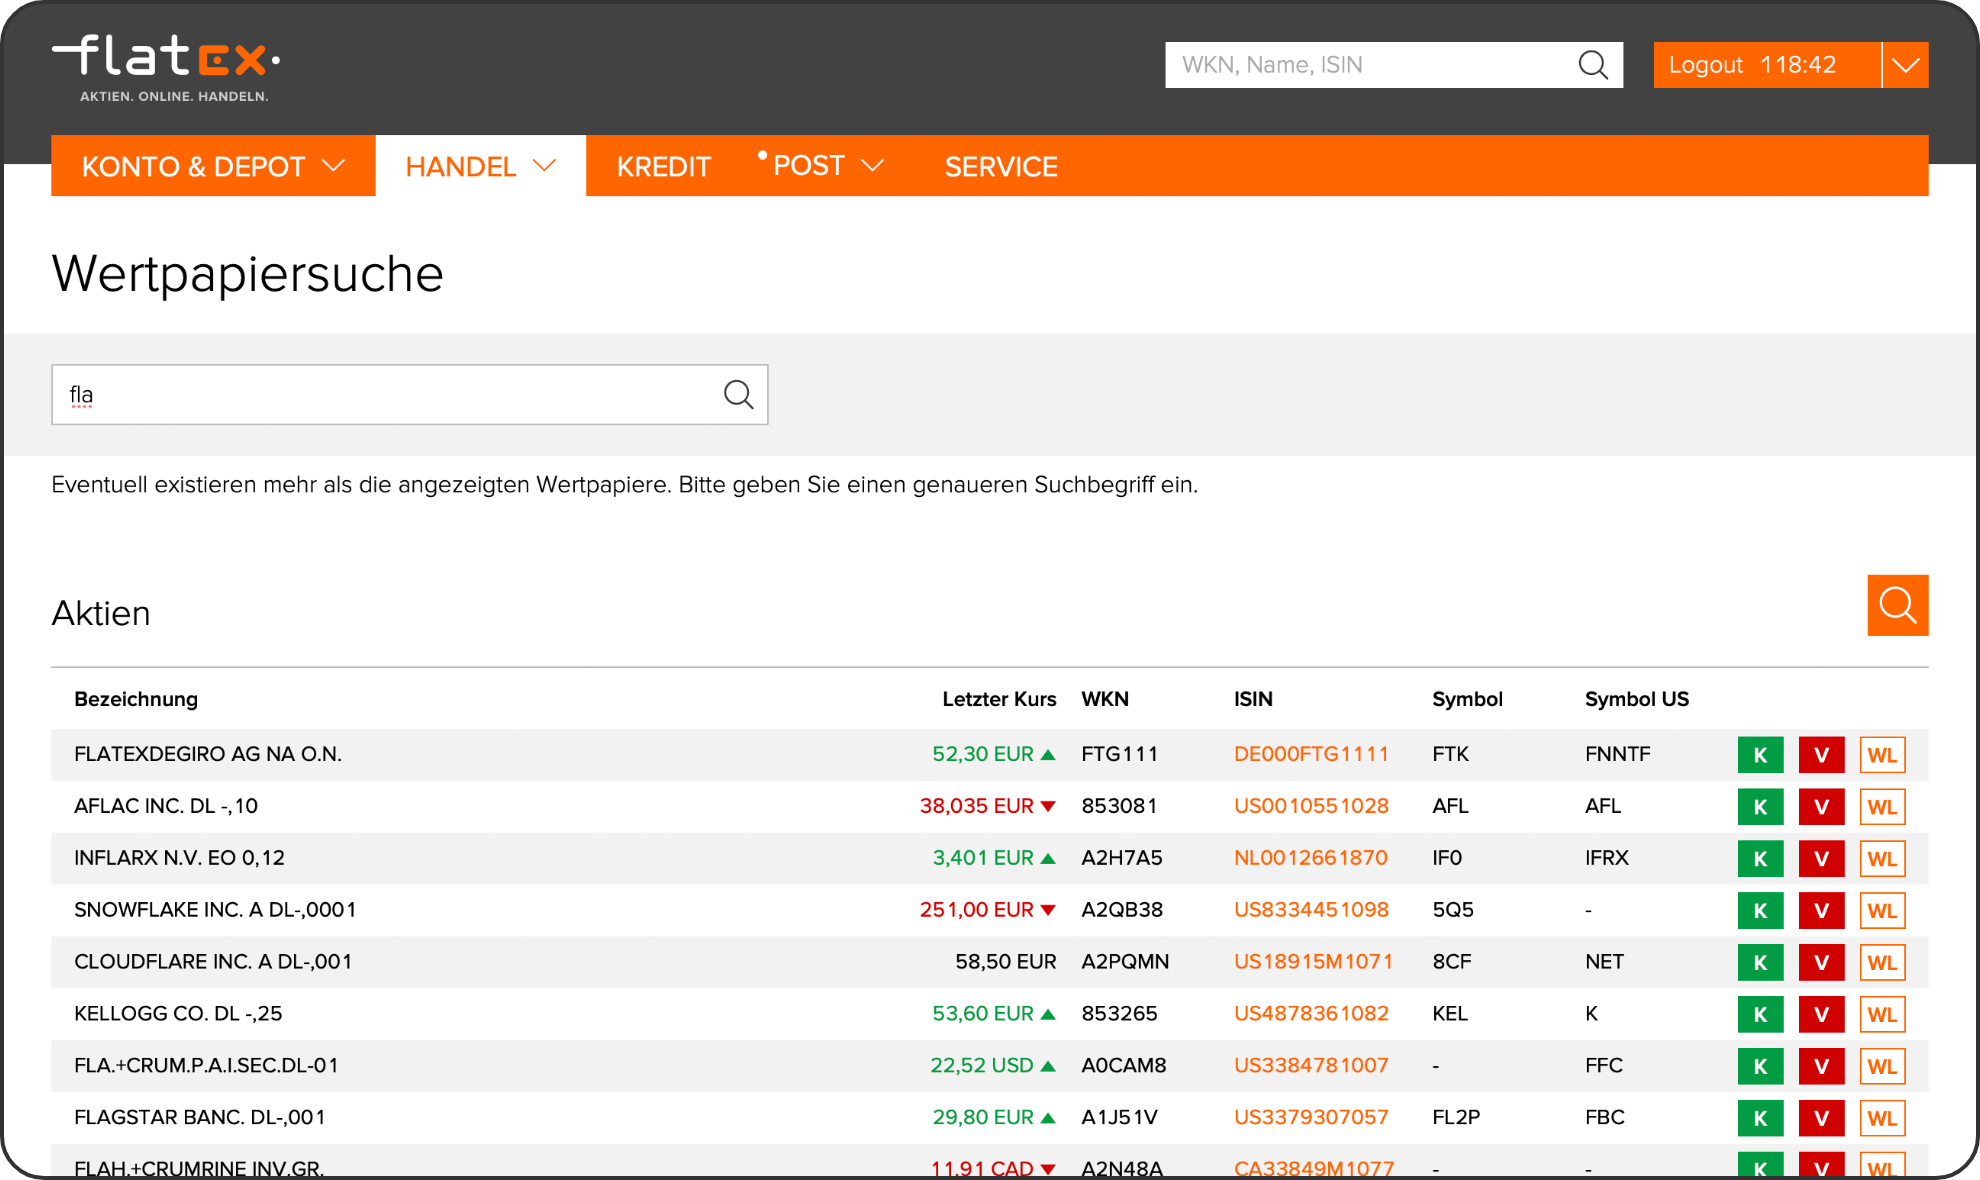Viewport: 1980px width, 1180px height.
Task: Click orange search button beside Aktien heading
Action: [x=1897, y=605]
